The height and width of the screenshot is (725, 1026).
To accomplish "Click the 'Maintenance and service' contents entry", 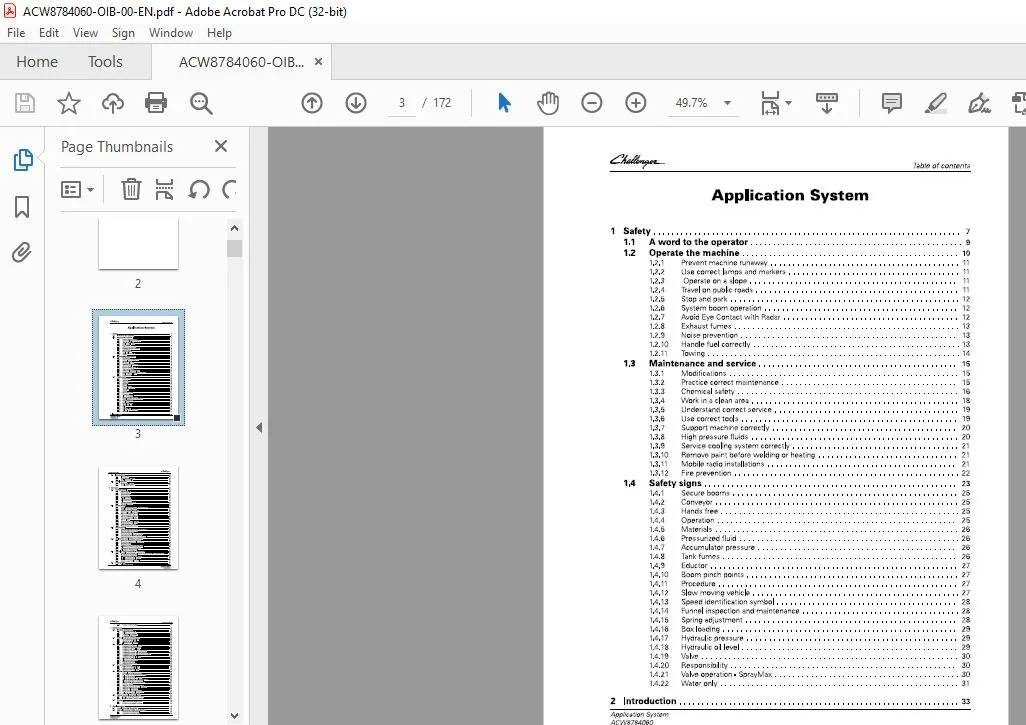I will coord(796,364).
